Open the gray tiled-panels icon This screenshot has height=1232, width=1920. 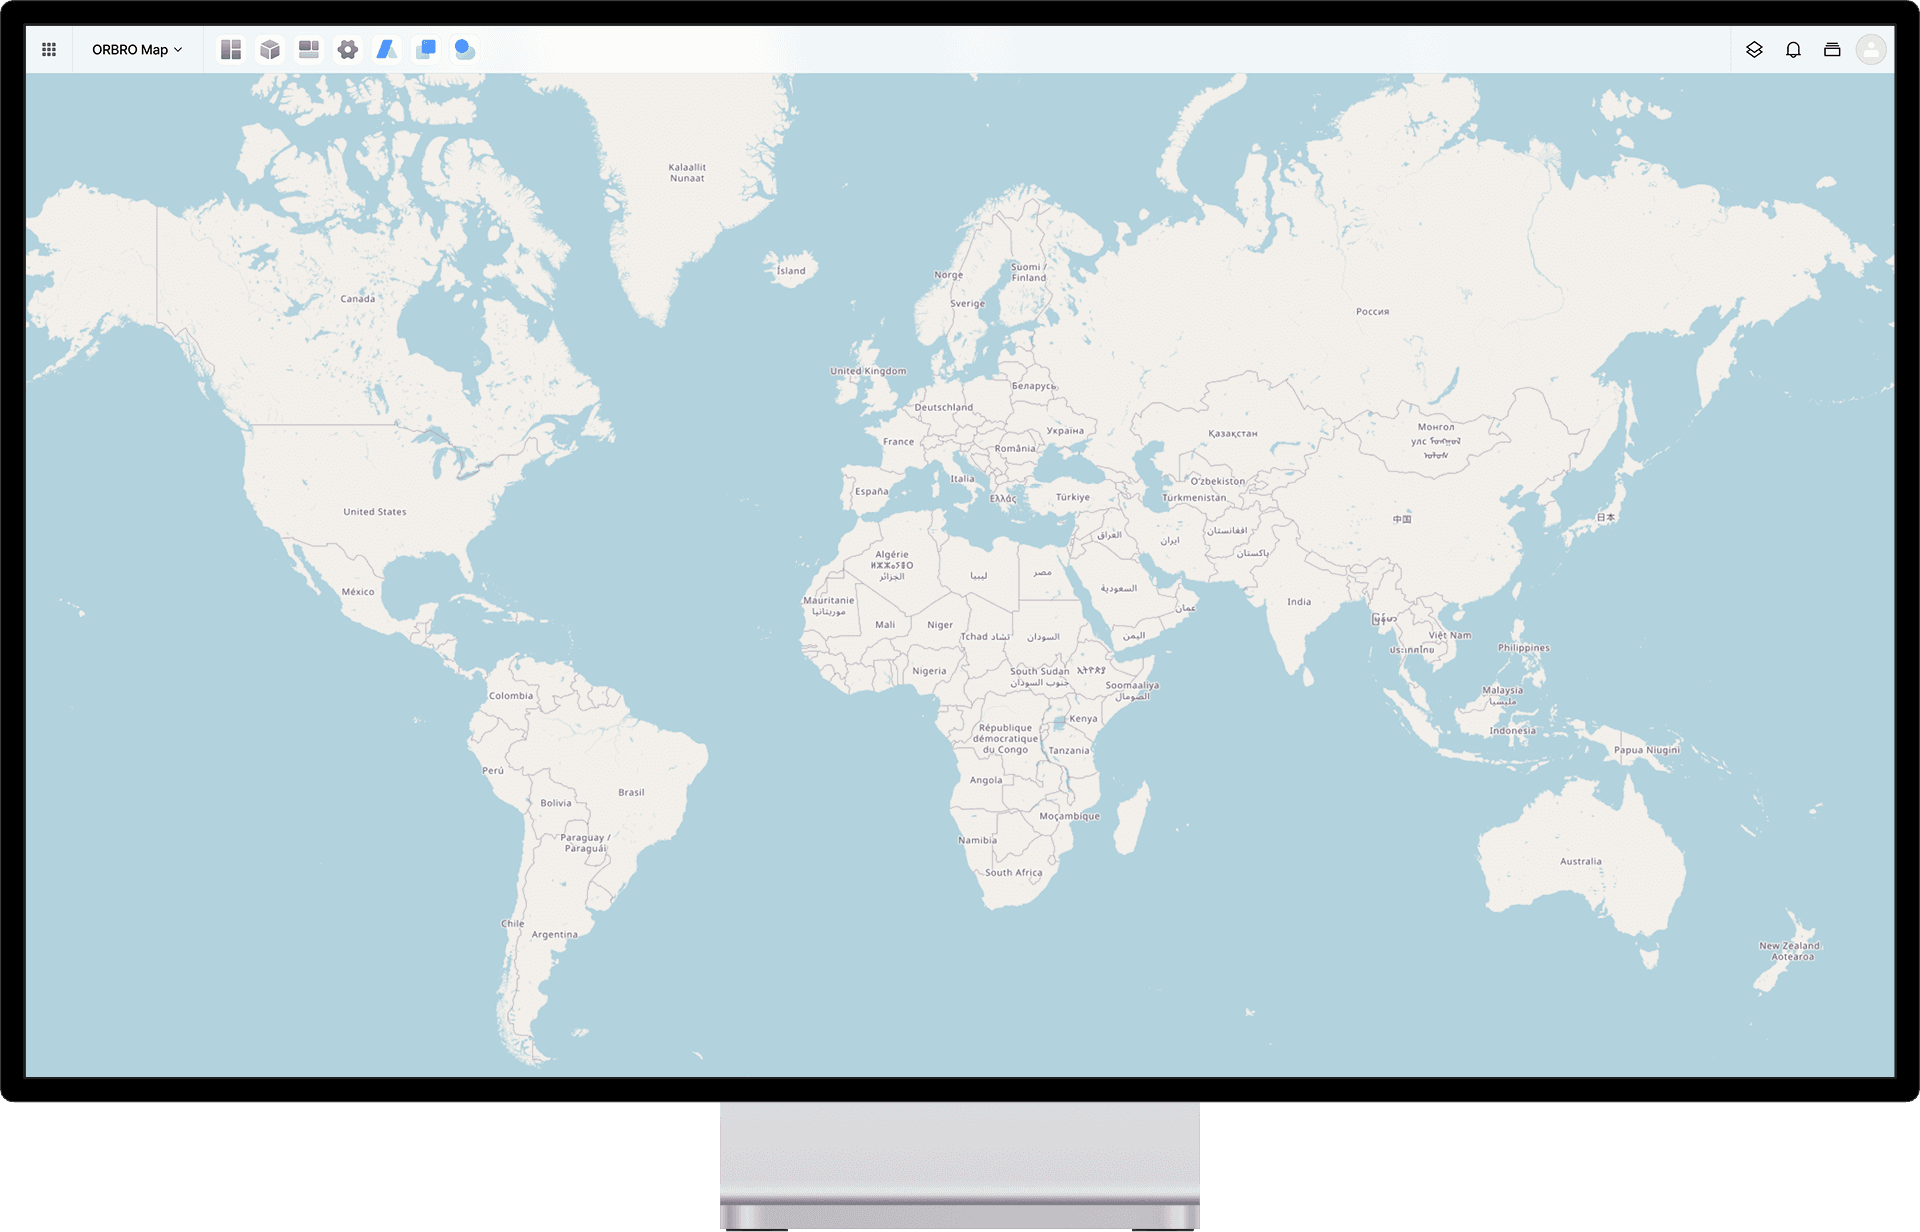point(309,49)
